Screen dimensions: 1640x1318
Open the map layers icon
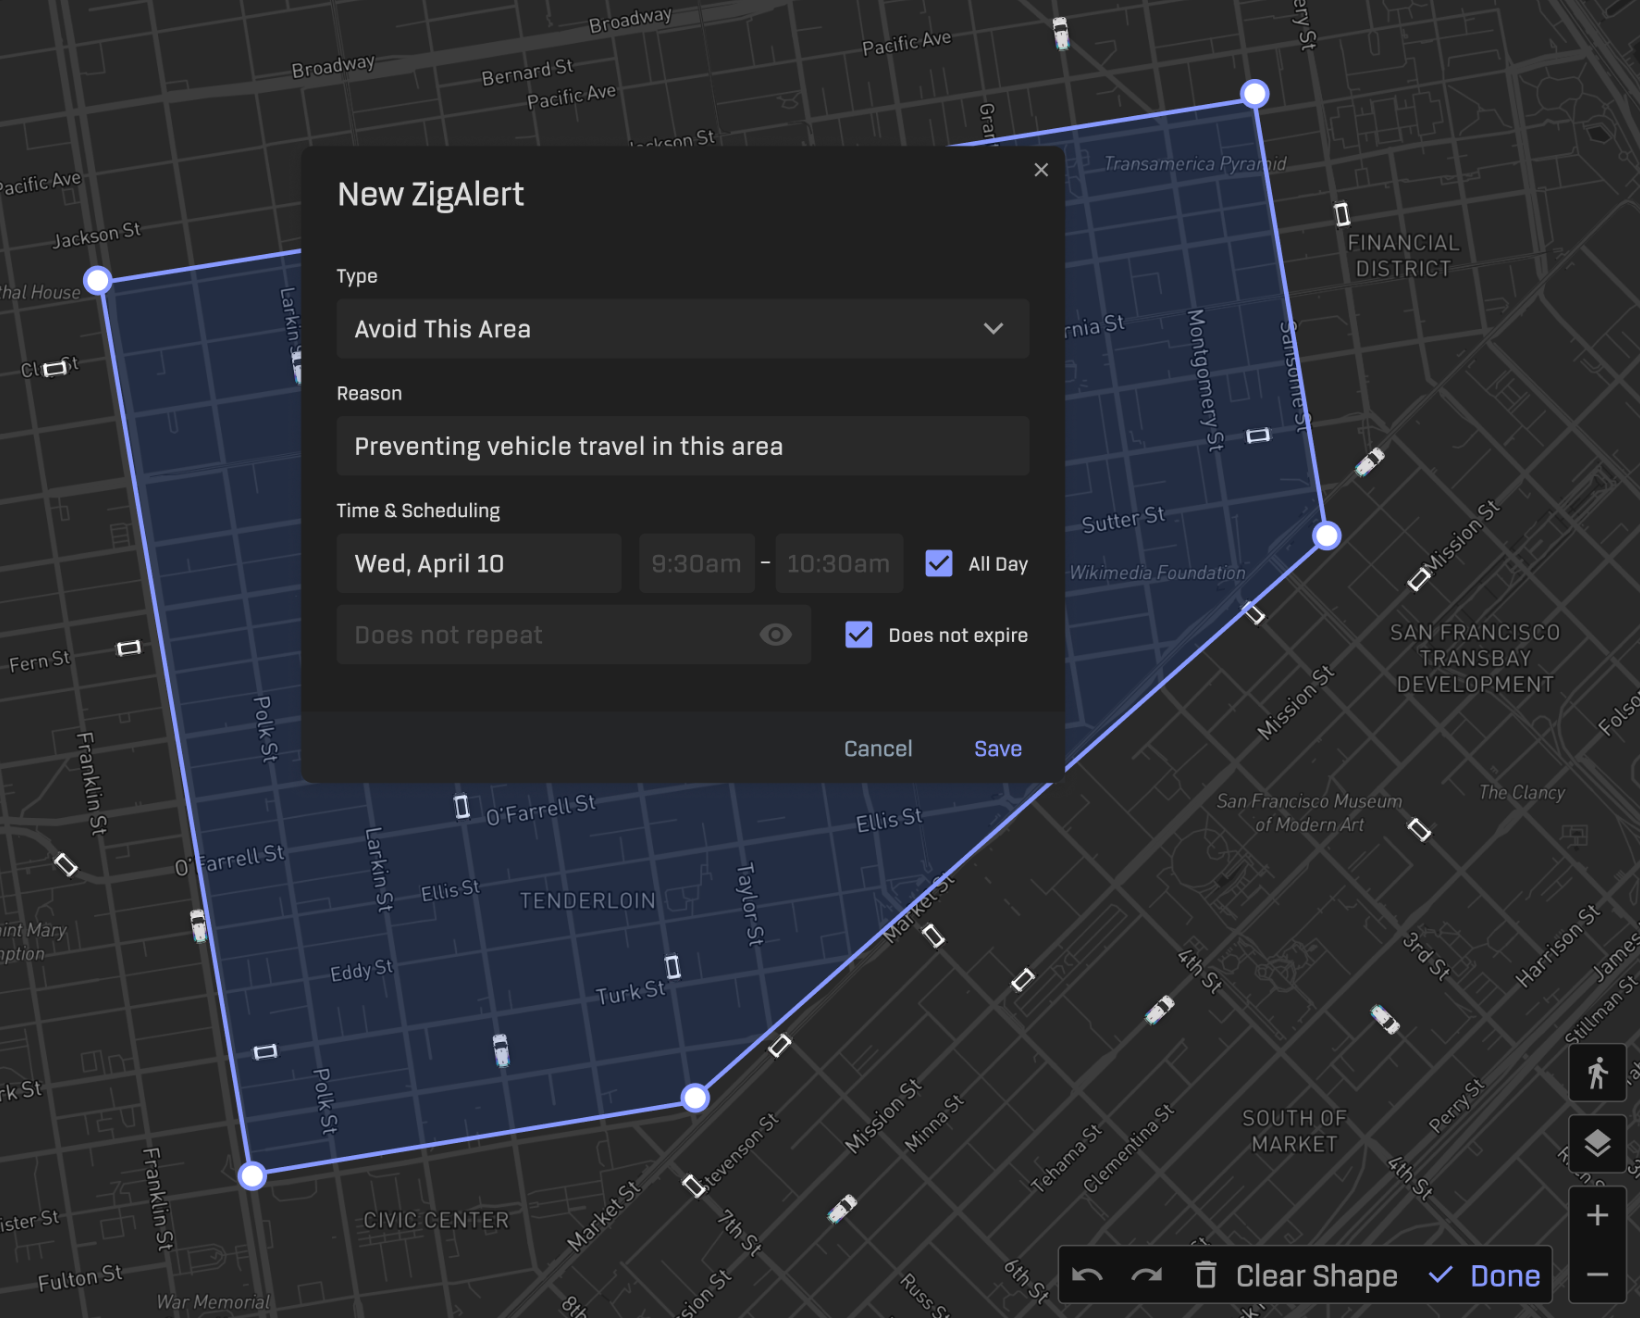coord(1597,1143)
